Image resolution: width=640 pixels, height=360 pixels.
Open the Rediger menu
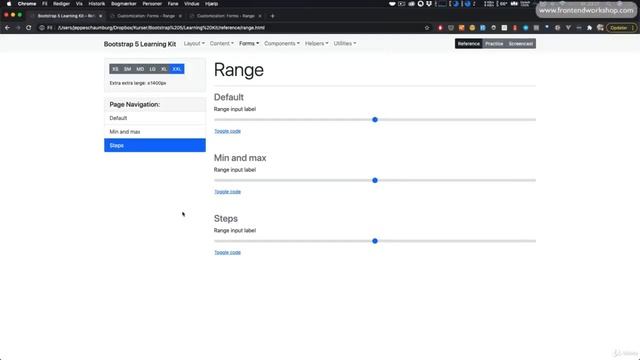pyautogui.click(x=61, y=4)
